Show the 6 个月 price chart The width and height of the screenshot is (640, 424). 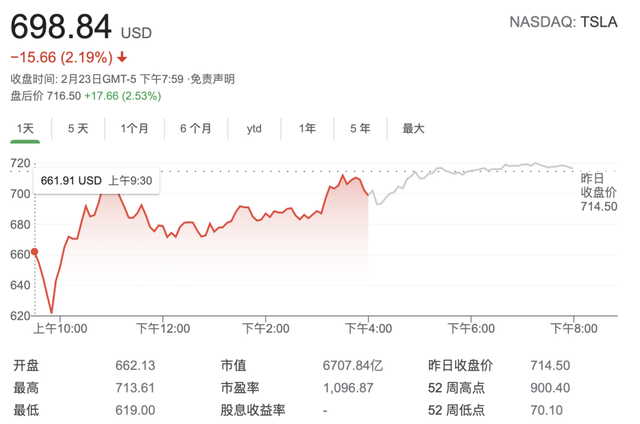coord(196,128)
